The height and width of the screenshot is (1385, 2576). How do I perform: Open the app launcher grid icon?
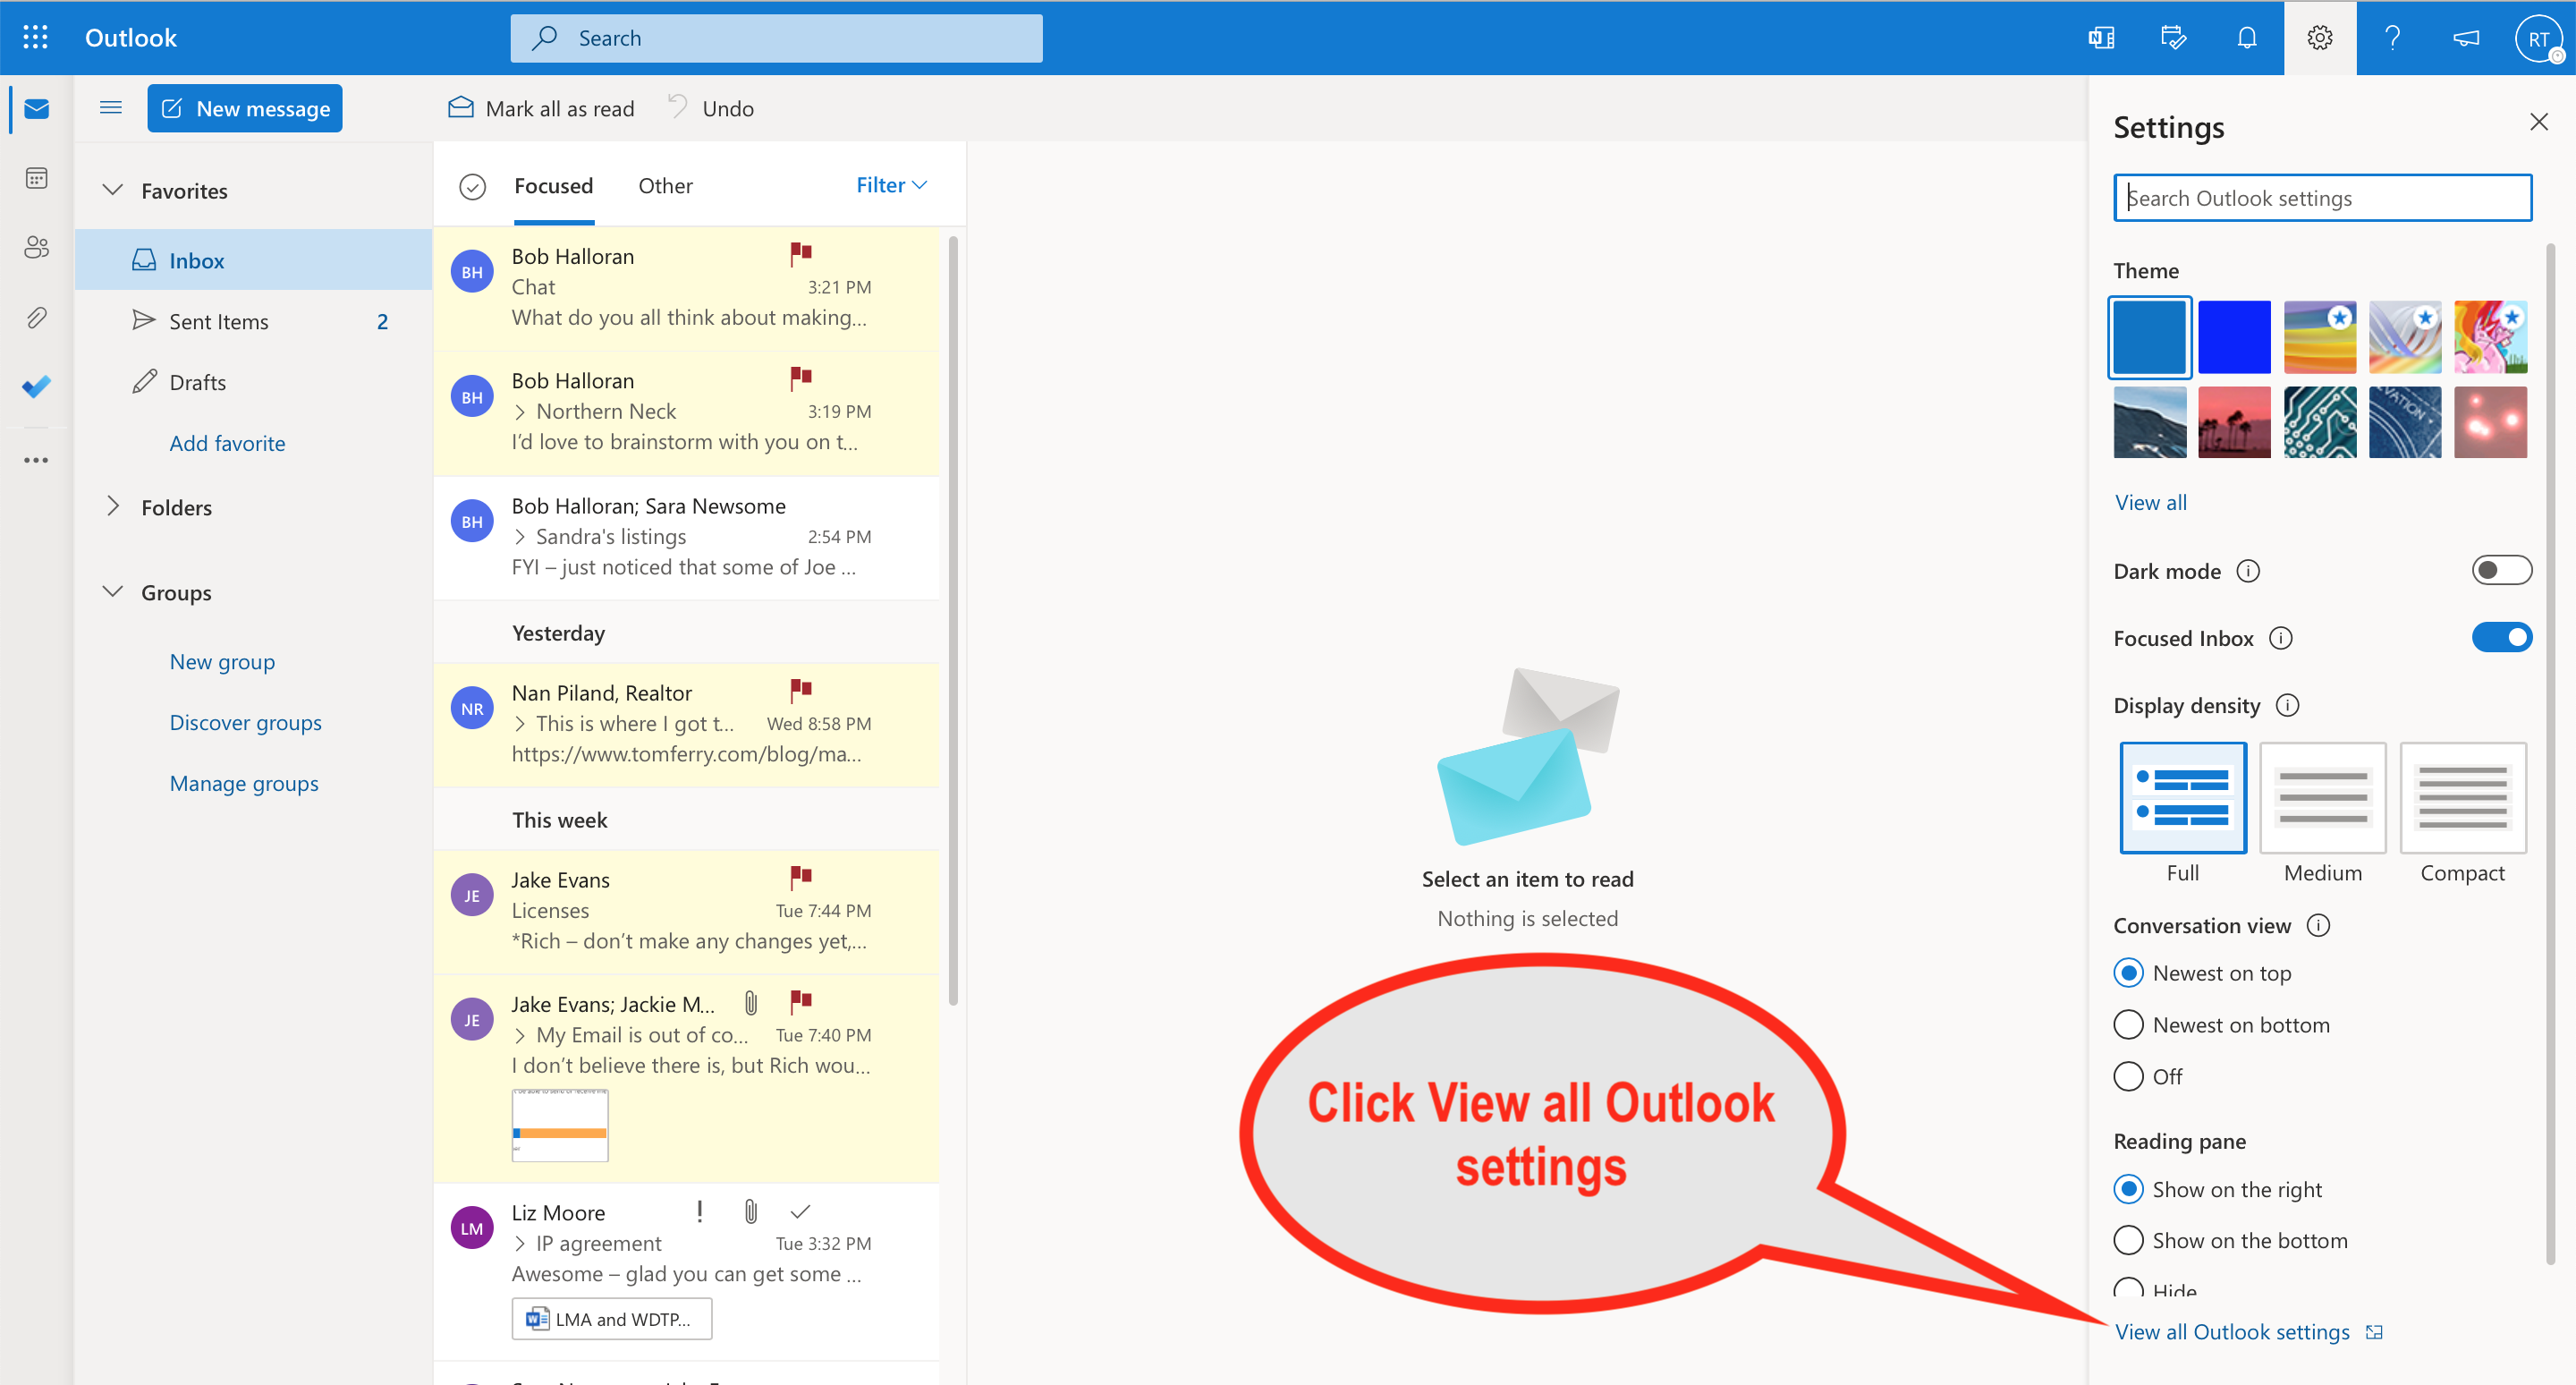(x=35, y=38)
